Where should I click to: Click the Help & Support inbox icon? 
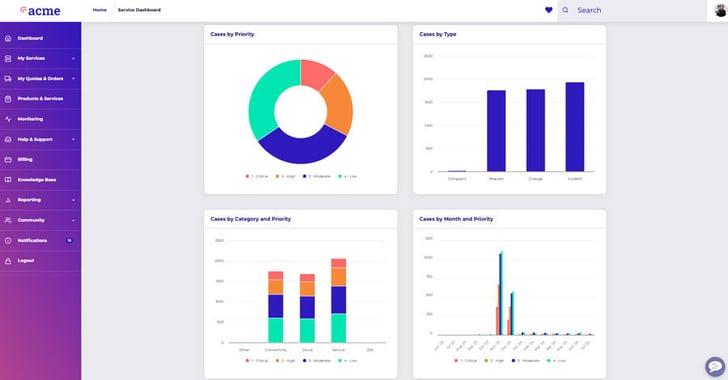pyautogui.click(x=8, y=139)
